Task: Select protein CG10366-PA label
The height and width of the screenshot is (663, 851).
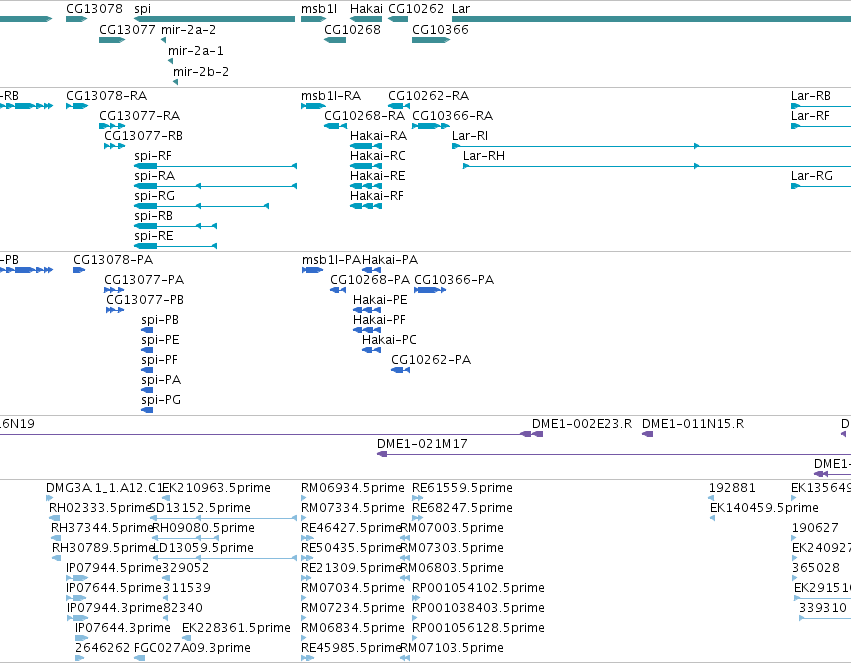Action: (454, 280)
